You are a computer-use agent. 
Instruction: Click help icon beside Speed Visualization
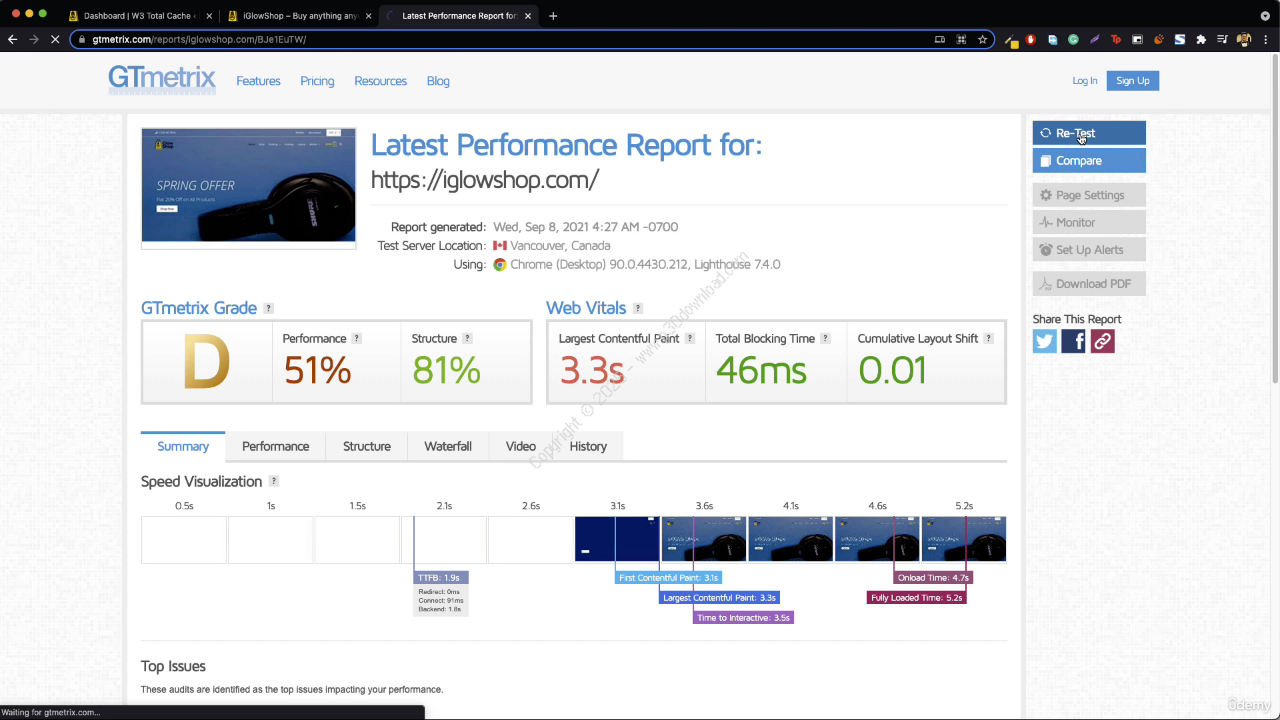pyautogui.click(x=274, y=482)
